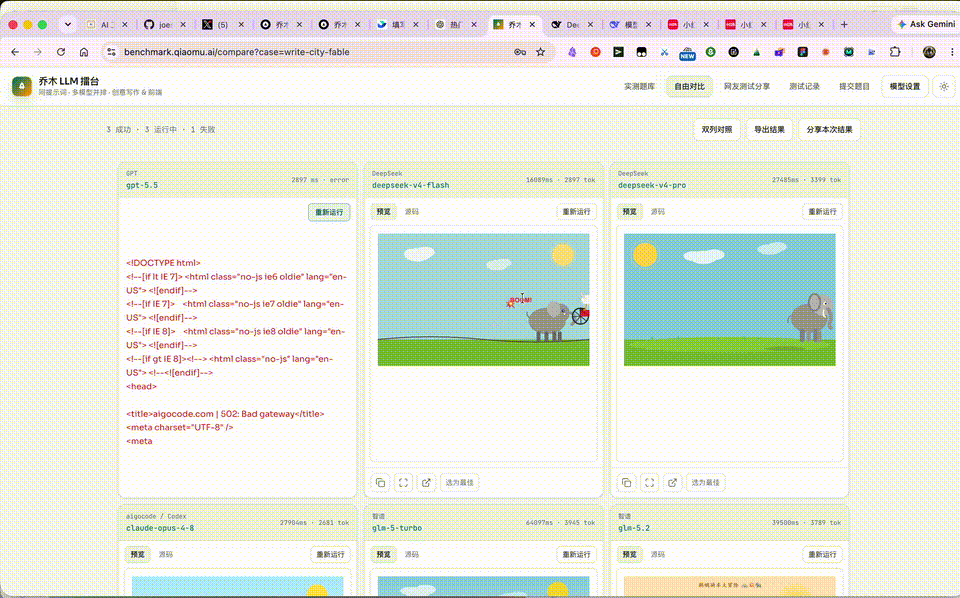Switch to the X (5) tab
The height and width of the screenshot is (598, 960).
[x=223, y=24]
